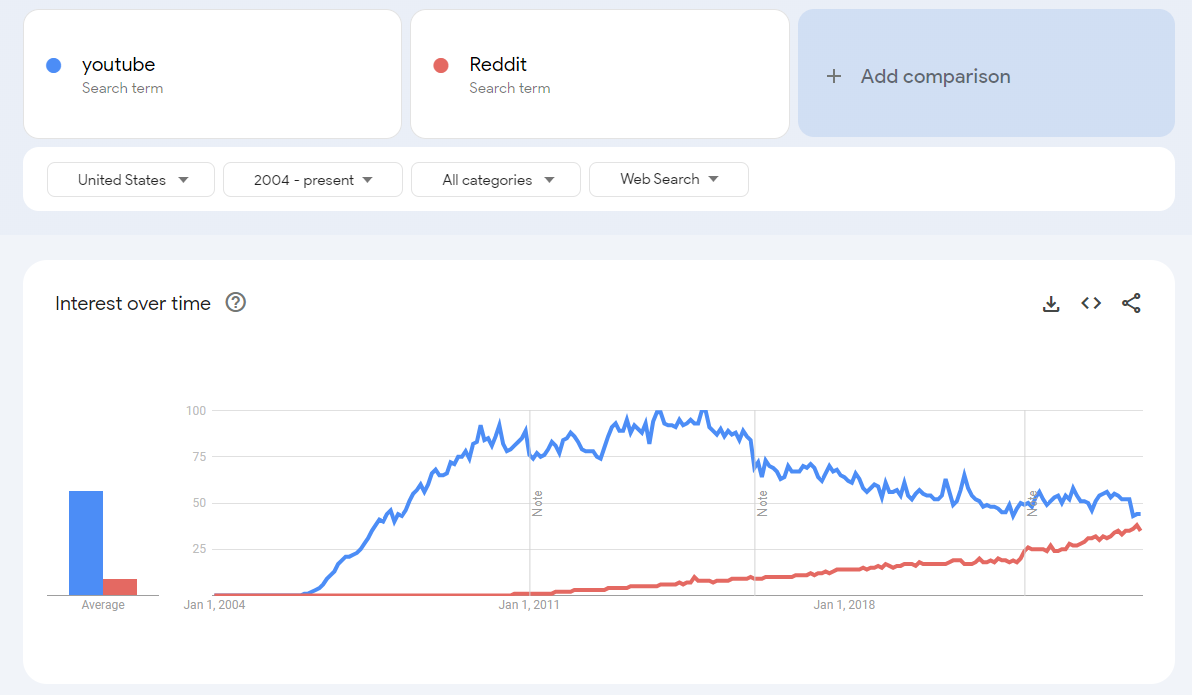This screenshot has width=1192, height=695.
Task: Download the interest over time data
Action: [1051, 304]
